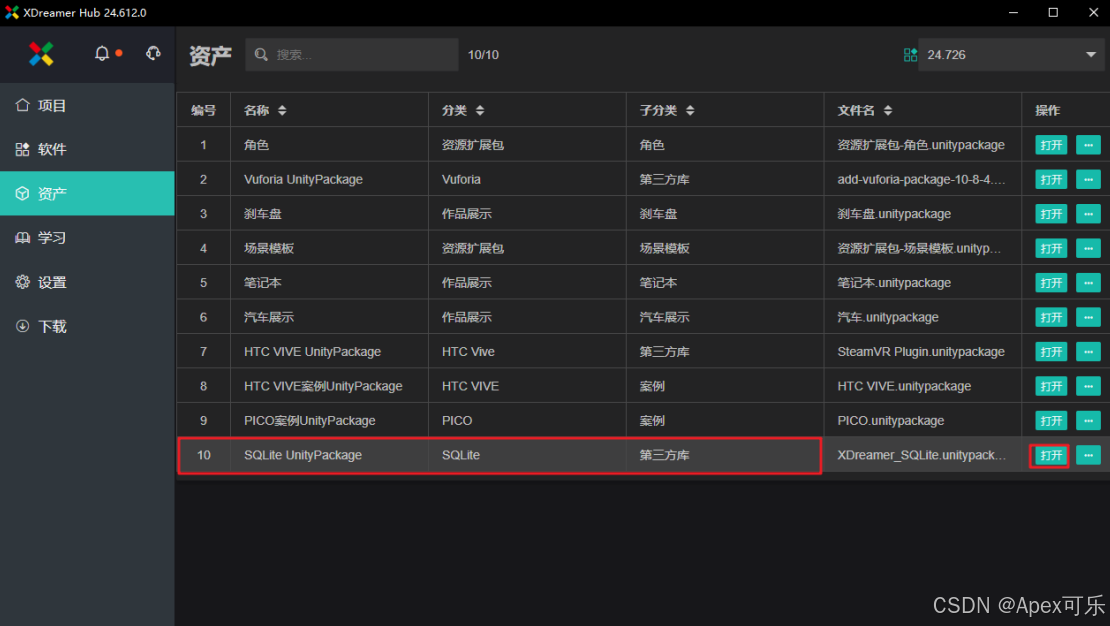Open the more options for 角色 row
The image size is (1110, 626).
(1088, 145)
